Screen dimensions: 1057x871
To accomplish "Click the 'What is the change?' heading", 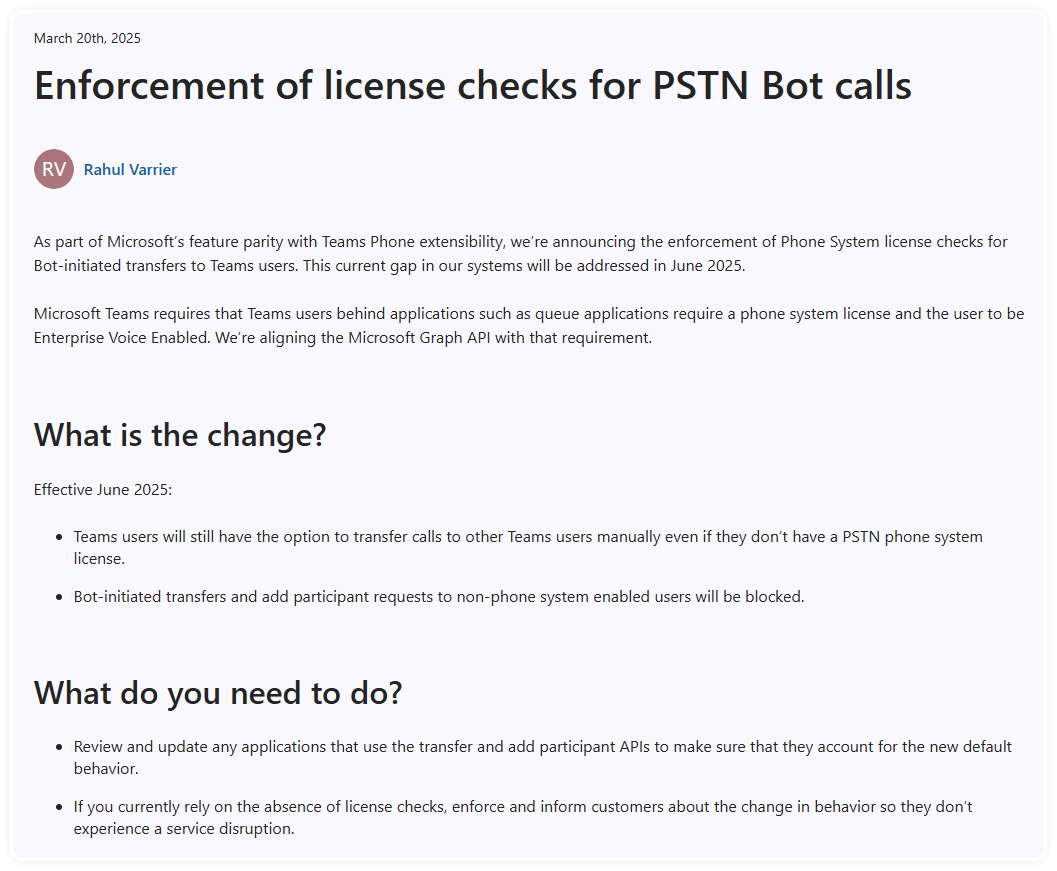I will click(x=180, y=435).
